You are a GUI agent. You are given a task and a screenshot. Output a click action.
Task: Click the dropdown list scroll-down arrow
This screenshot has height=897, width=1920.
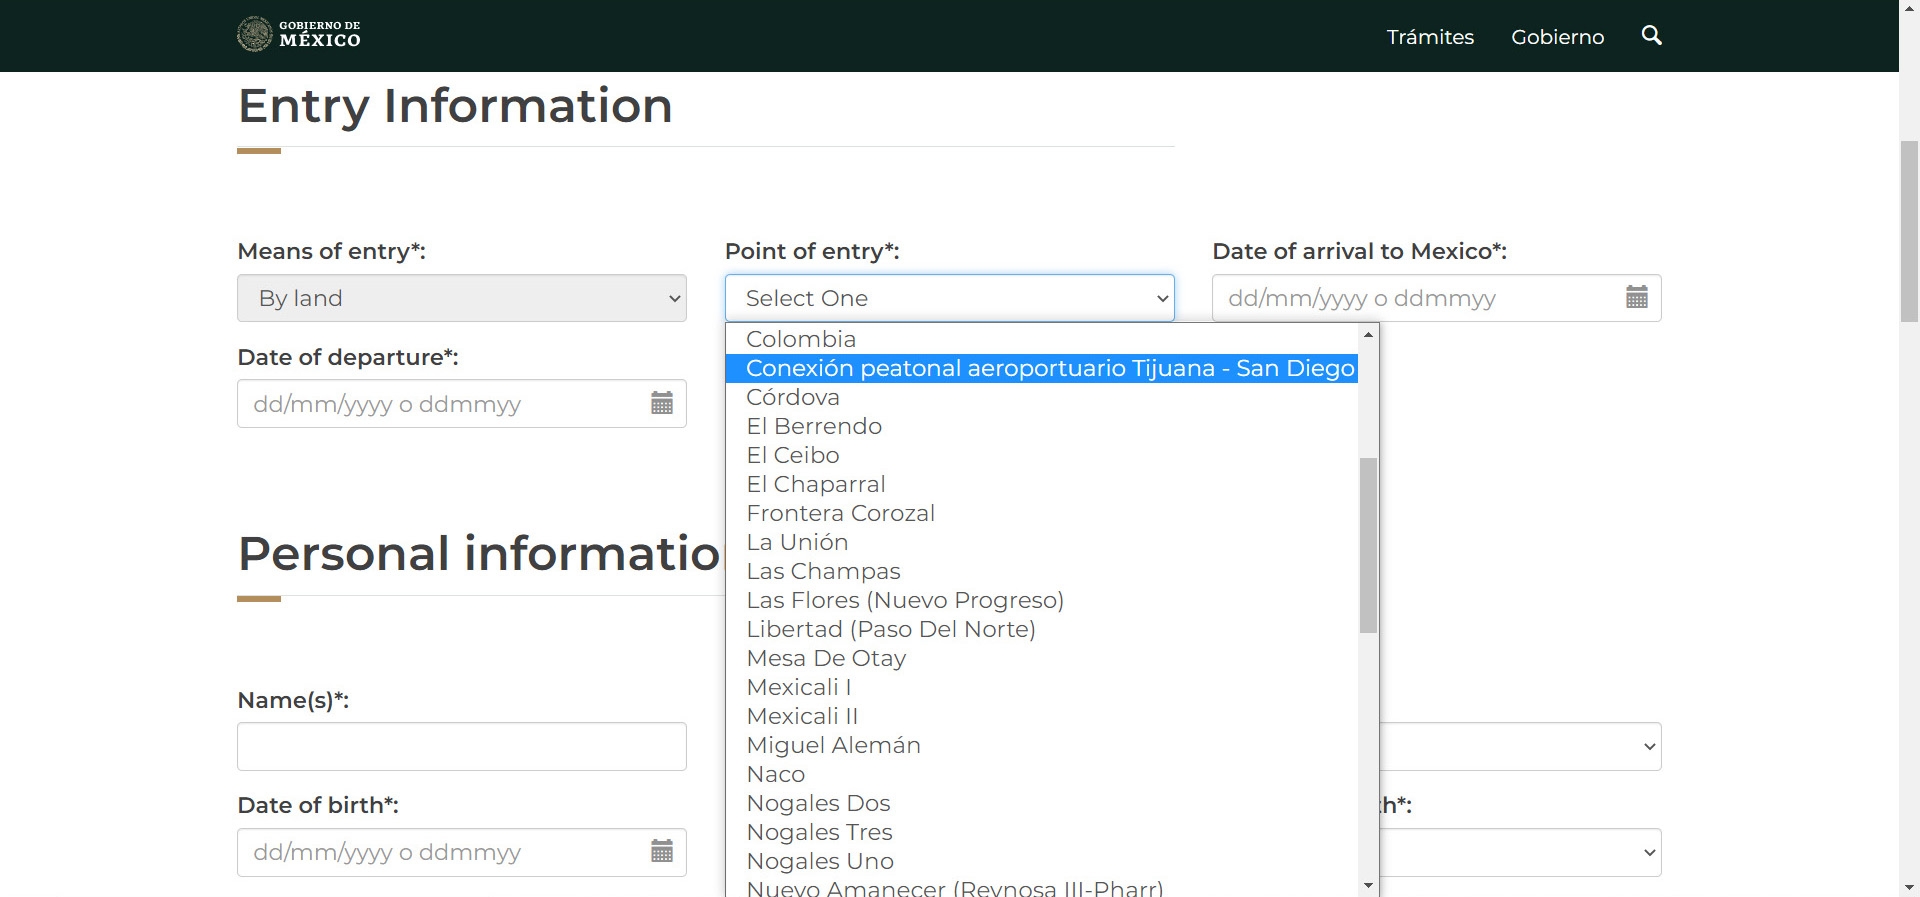(x=1368, y=885)
